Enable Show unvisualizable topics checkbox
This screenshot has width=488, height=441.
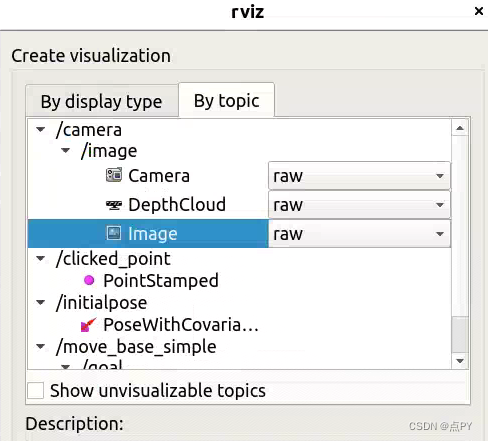tap(35, 390)
